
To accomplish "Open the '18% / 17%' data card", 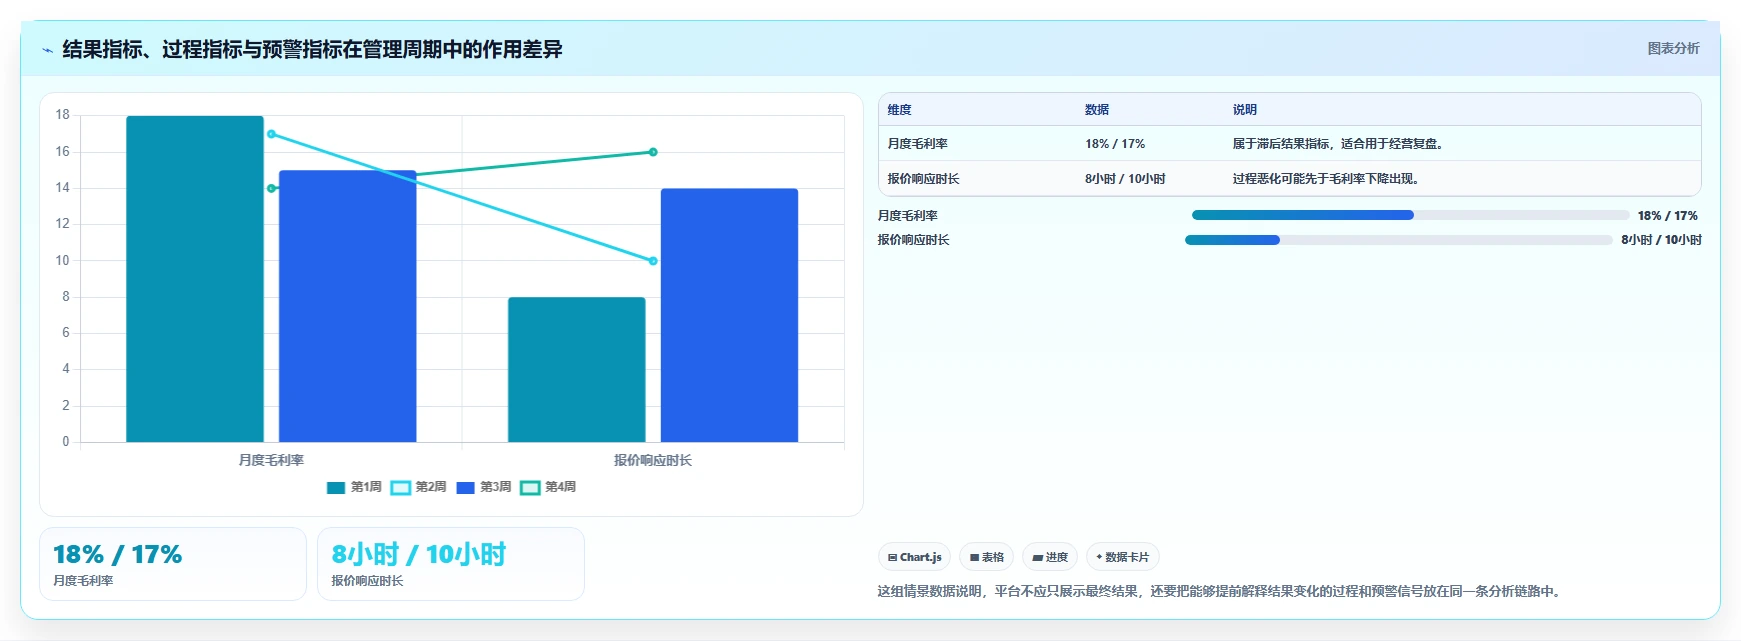I will tap(173, 564).
